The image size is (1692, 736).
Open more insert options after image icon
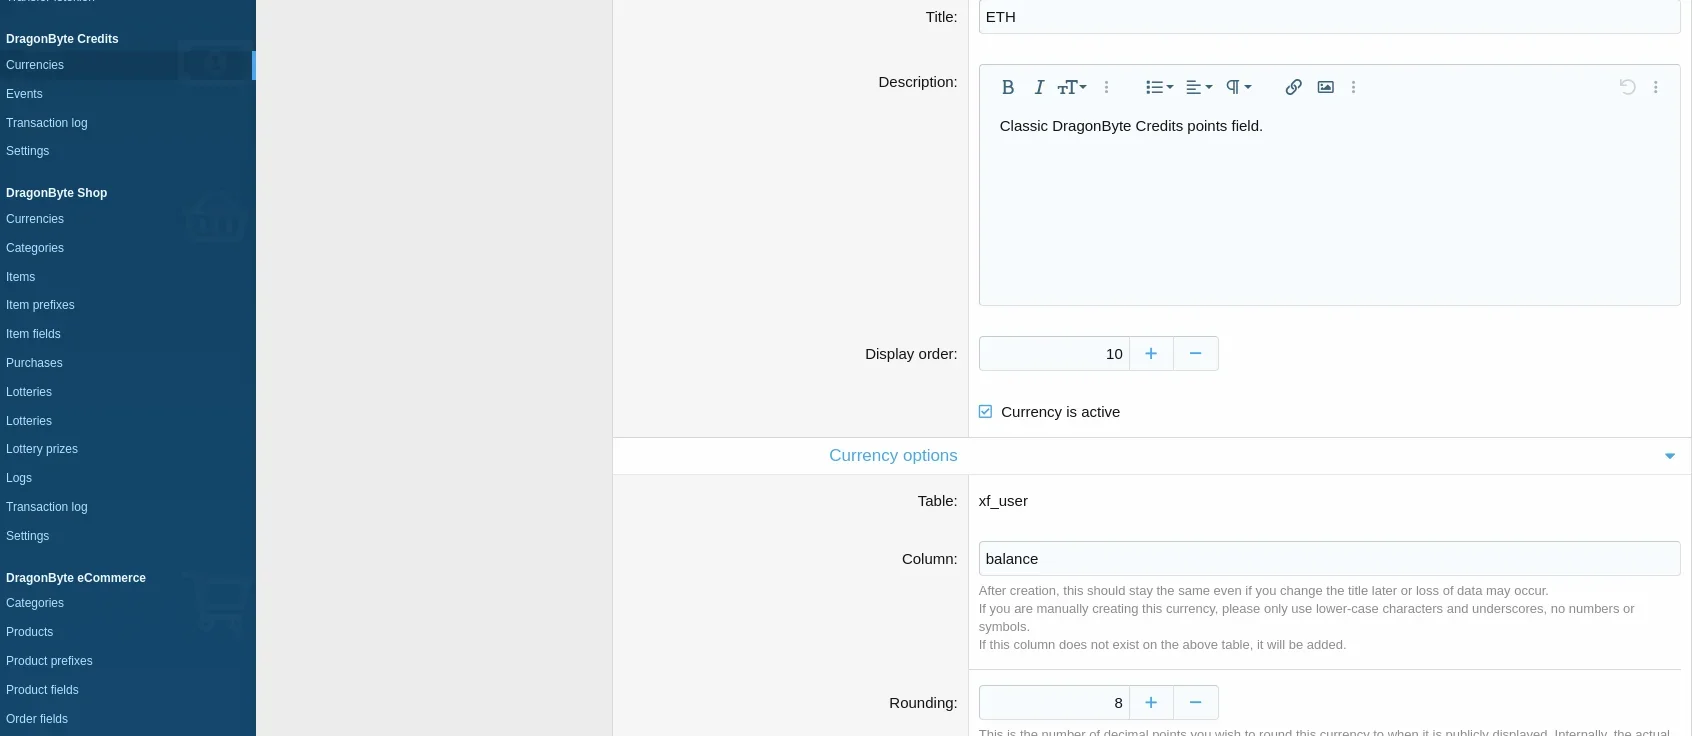(1353, 87)
